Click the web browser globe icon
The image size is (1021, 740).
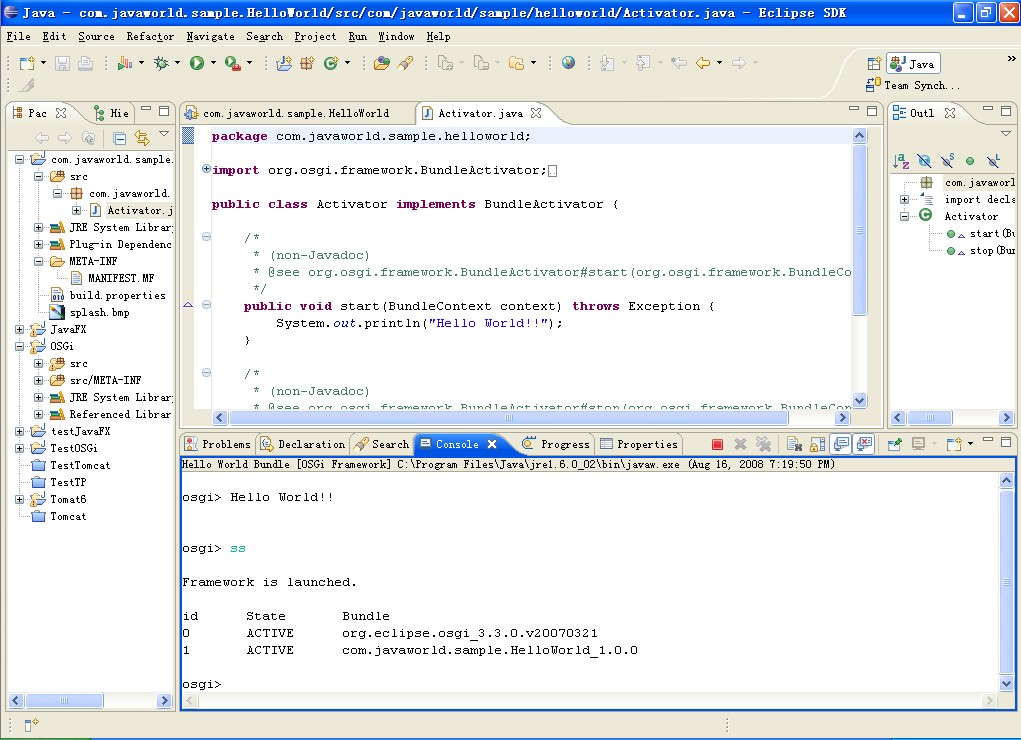coord(568,63)
